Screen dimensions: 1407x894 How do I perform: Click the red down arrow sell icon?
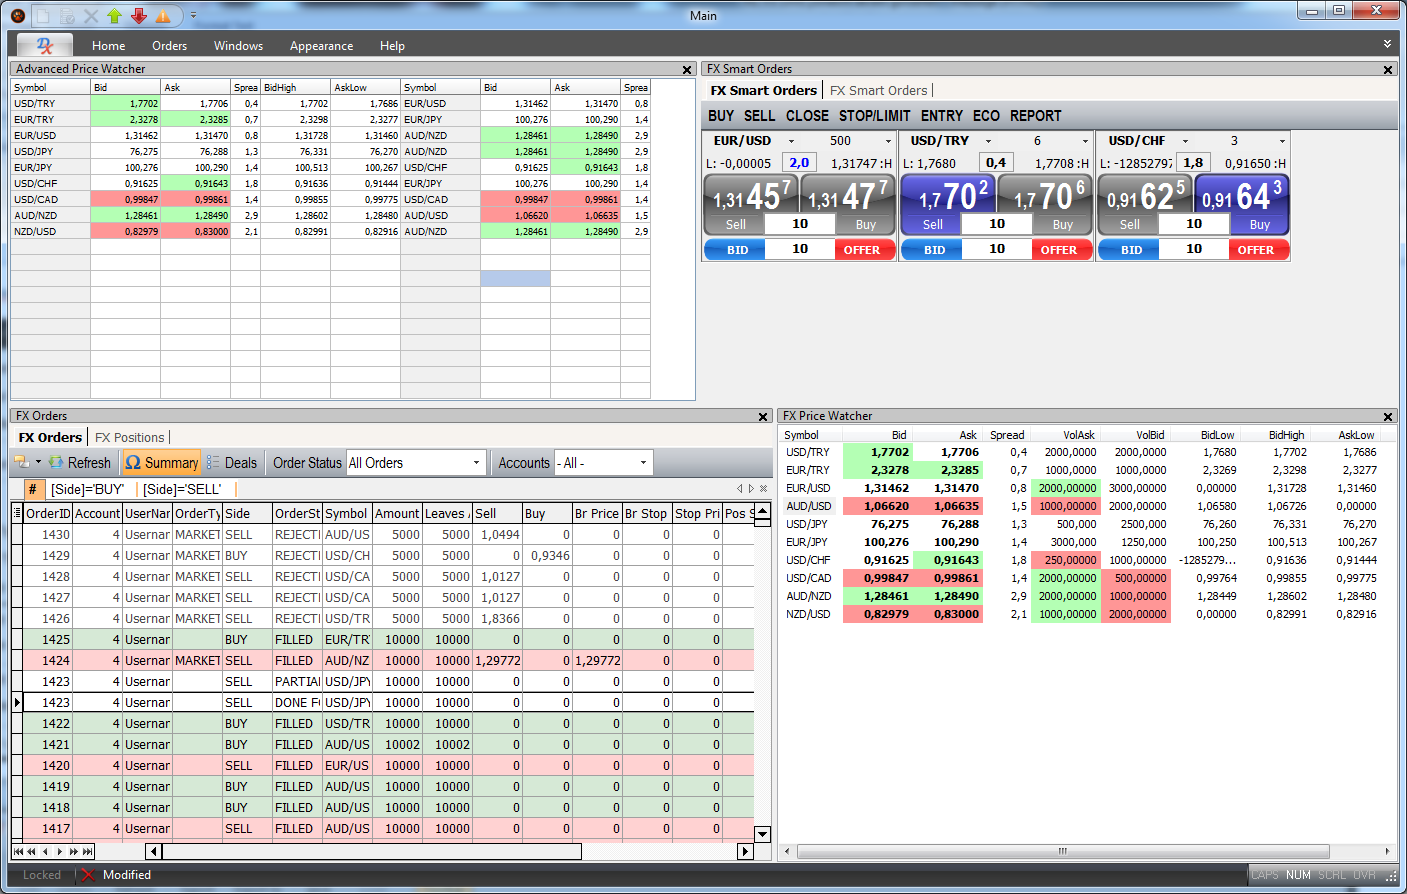click(138, 15)
